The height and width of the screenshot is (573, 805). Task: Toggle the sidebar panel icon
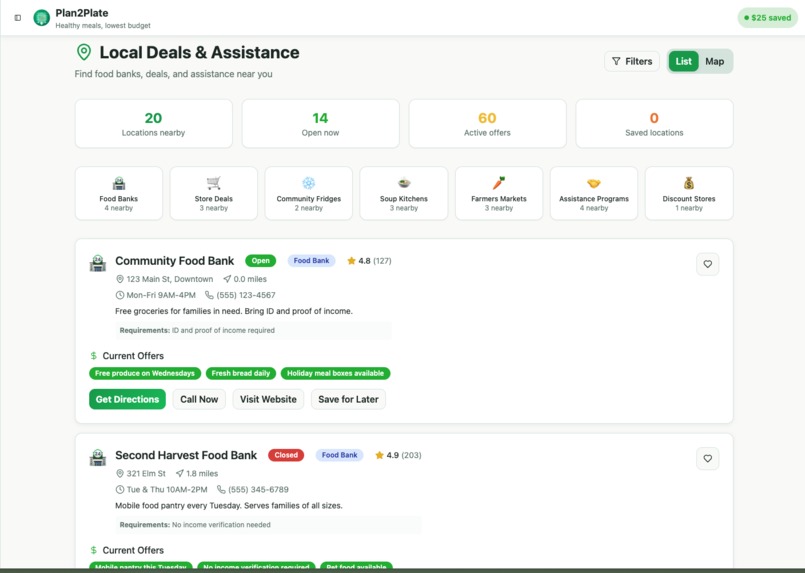pos(17,17)
